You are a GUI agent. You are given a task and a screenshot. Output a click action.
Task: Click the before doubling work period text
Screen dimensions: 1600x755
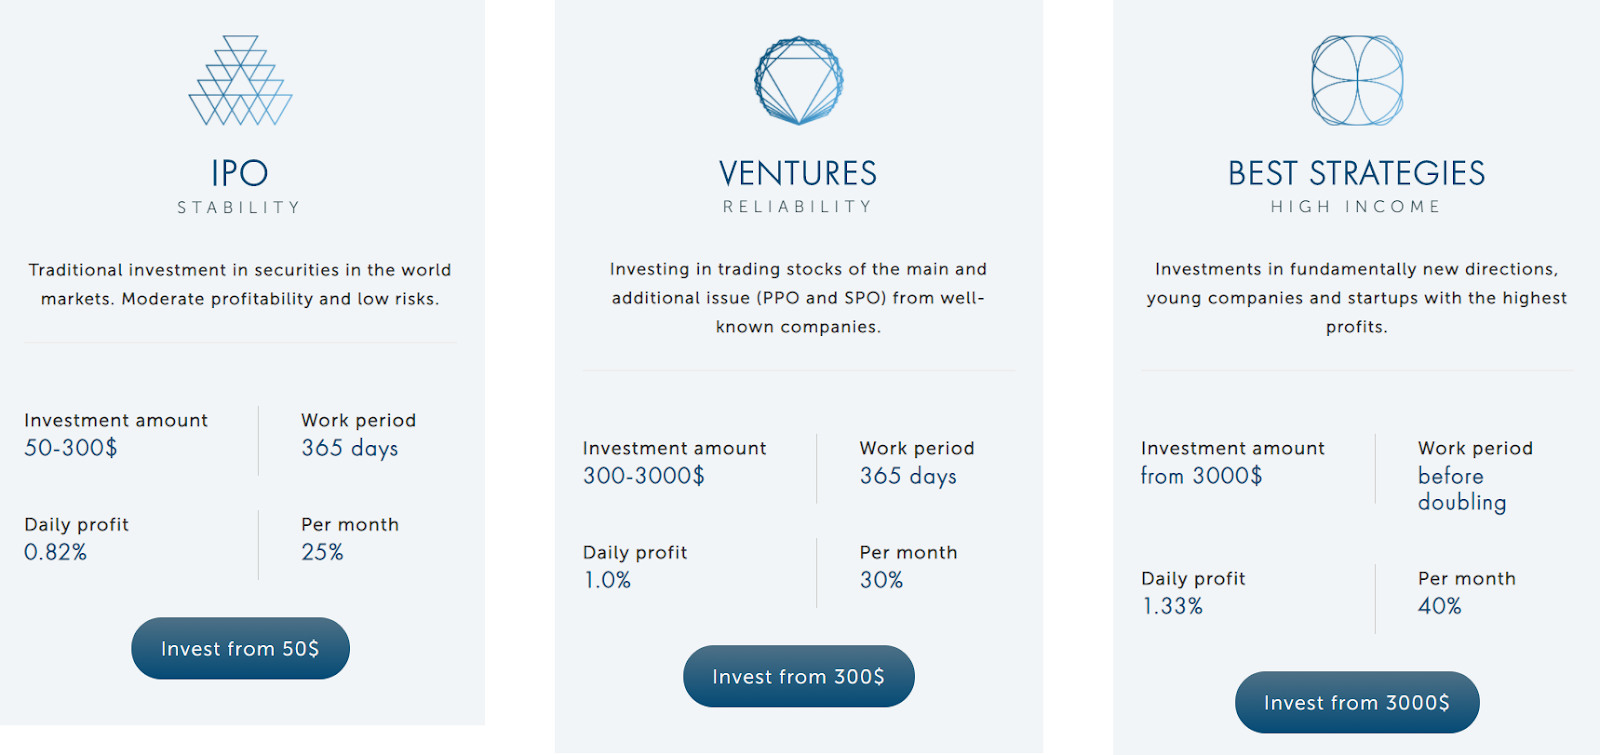(1461, 489)
